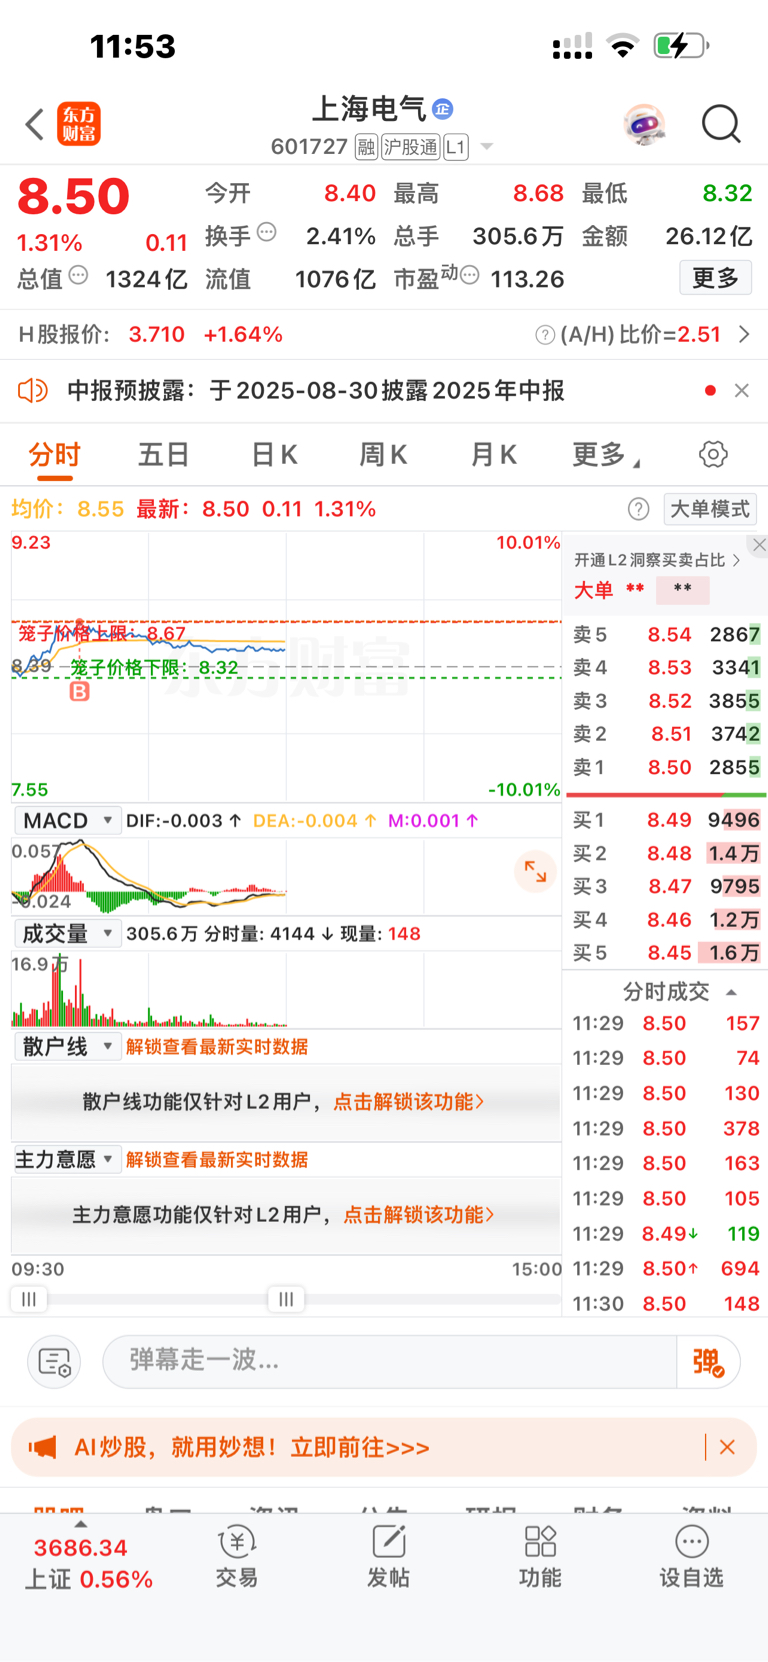768x1662 pixels.
Task: Open the MACD indicator dropdown
Action: [x=67, y=821]
